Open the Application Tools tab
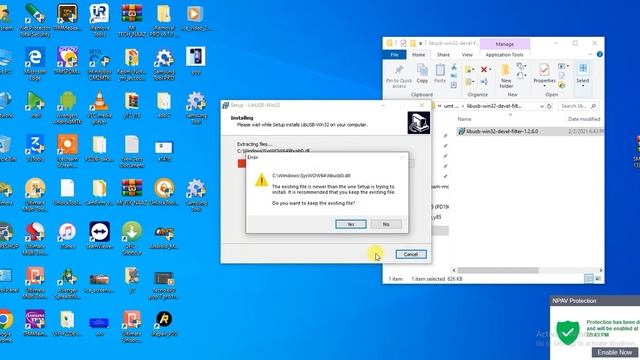Image resolution: width=640 pixels, height=360 pixels. click(504, 55)
